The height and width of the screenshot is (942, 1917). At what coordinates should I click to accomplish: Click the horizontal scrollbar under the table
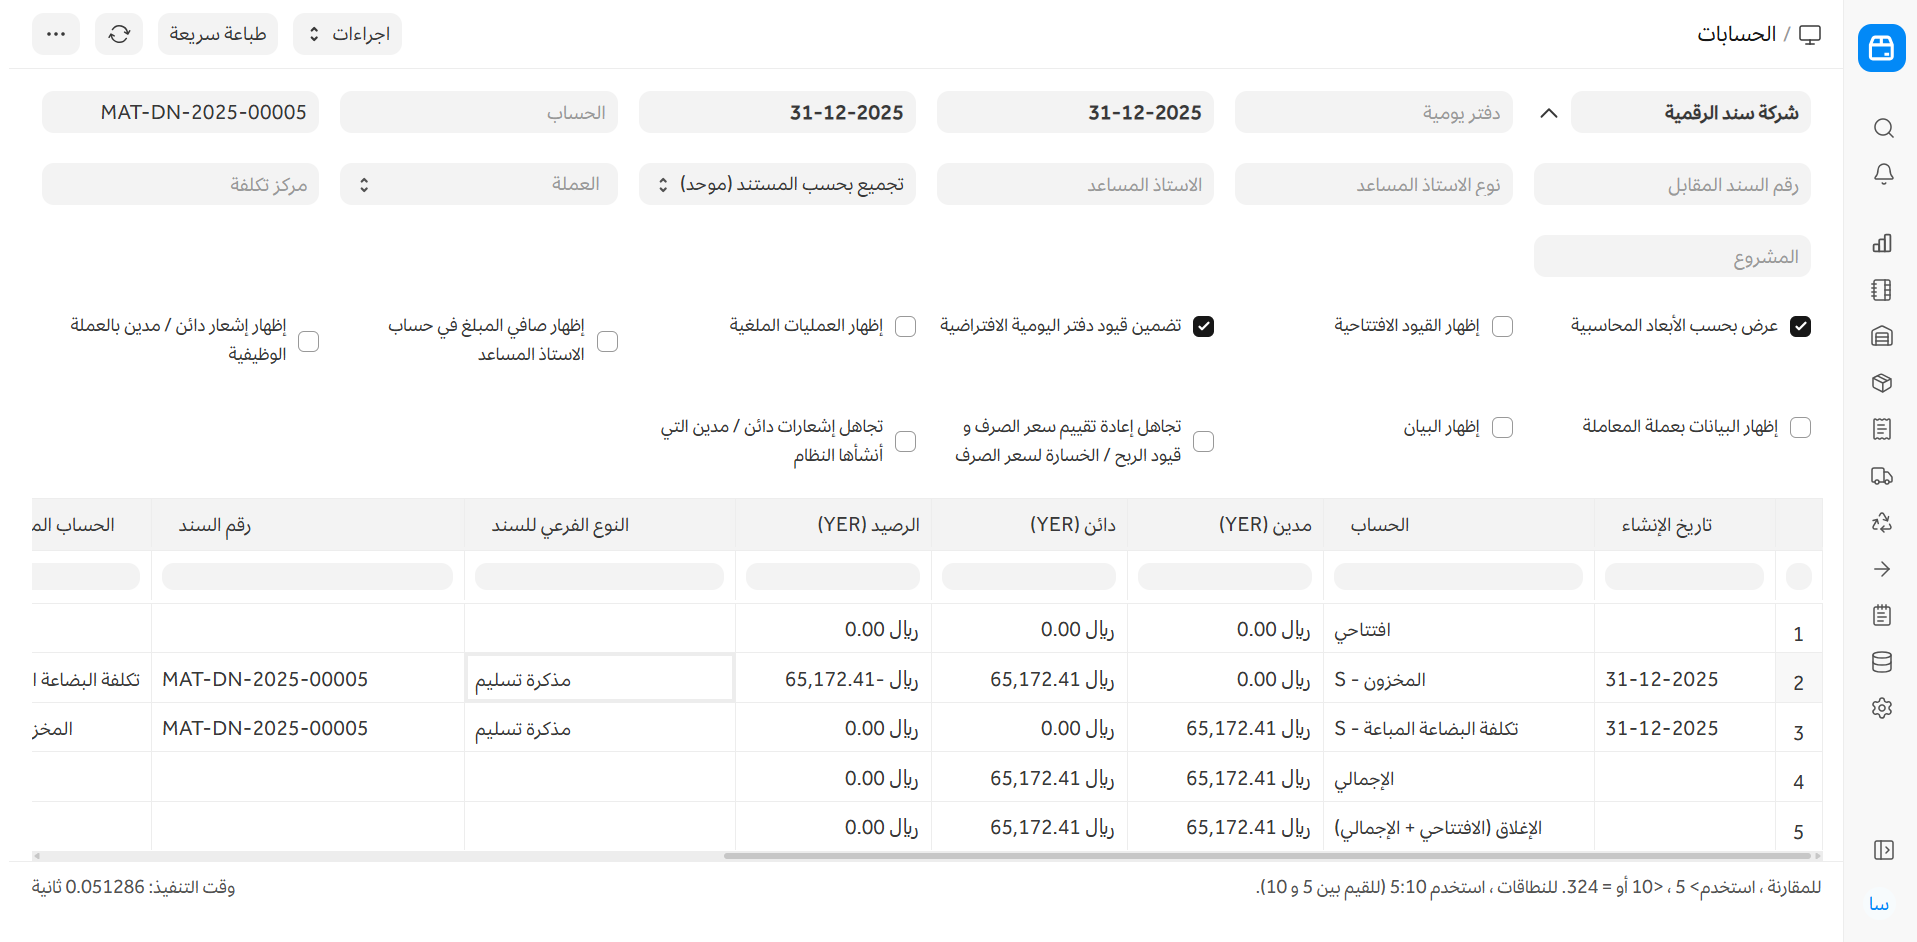[x=1266, y=856]
